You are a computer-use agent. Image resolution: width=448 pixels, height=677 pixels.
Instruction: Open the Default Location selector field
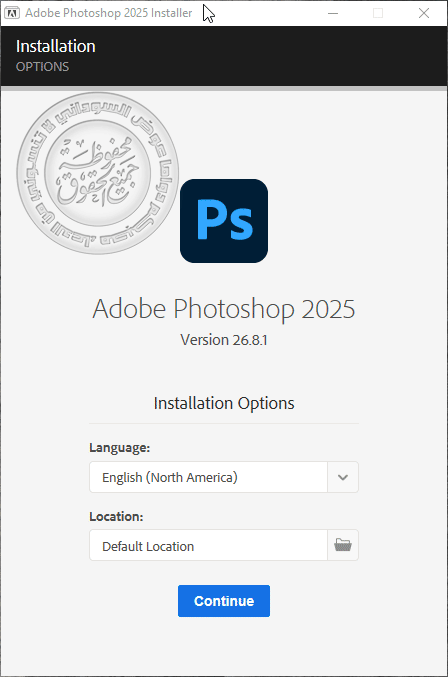(x=224, y=545)
